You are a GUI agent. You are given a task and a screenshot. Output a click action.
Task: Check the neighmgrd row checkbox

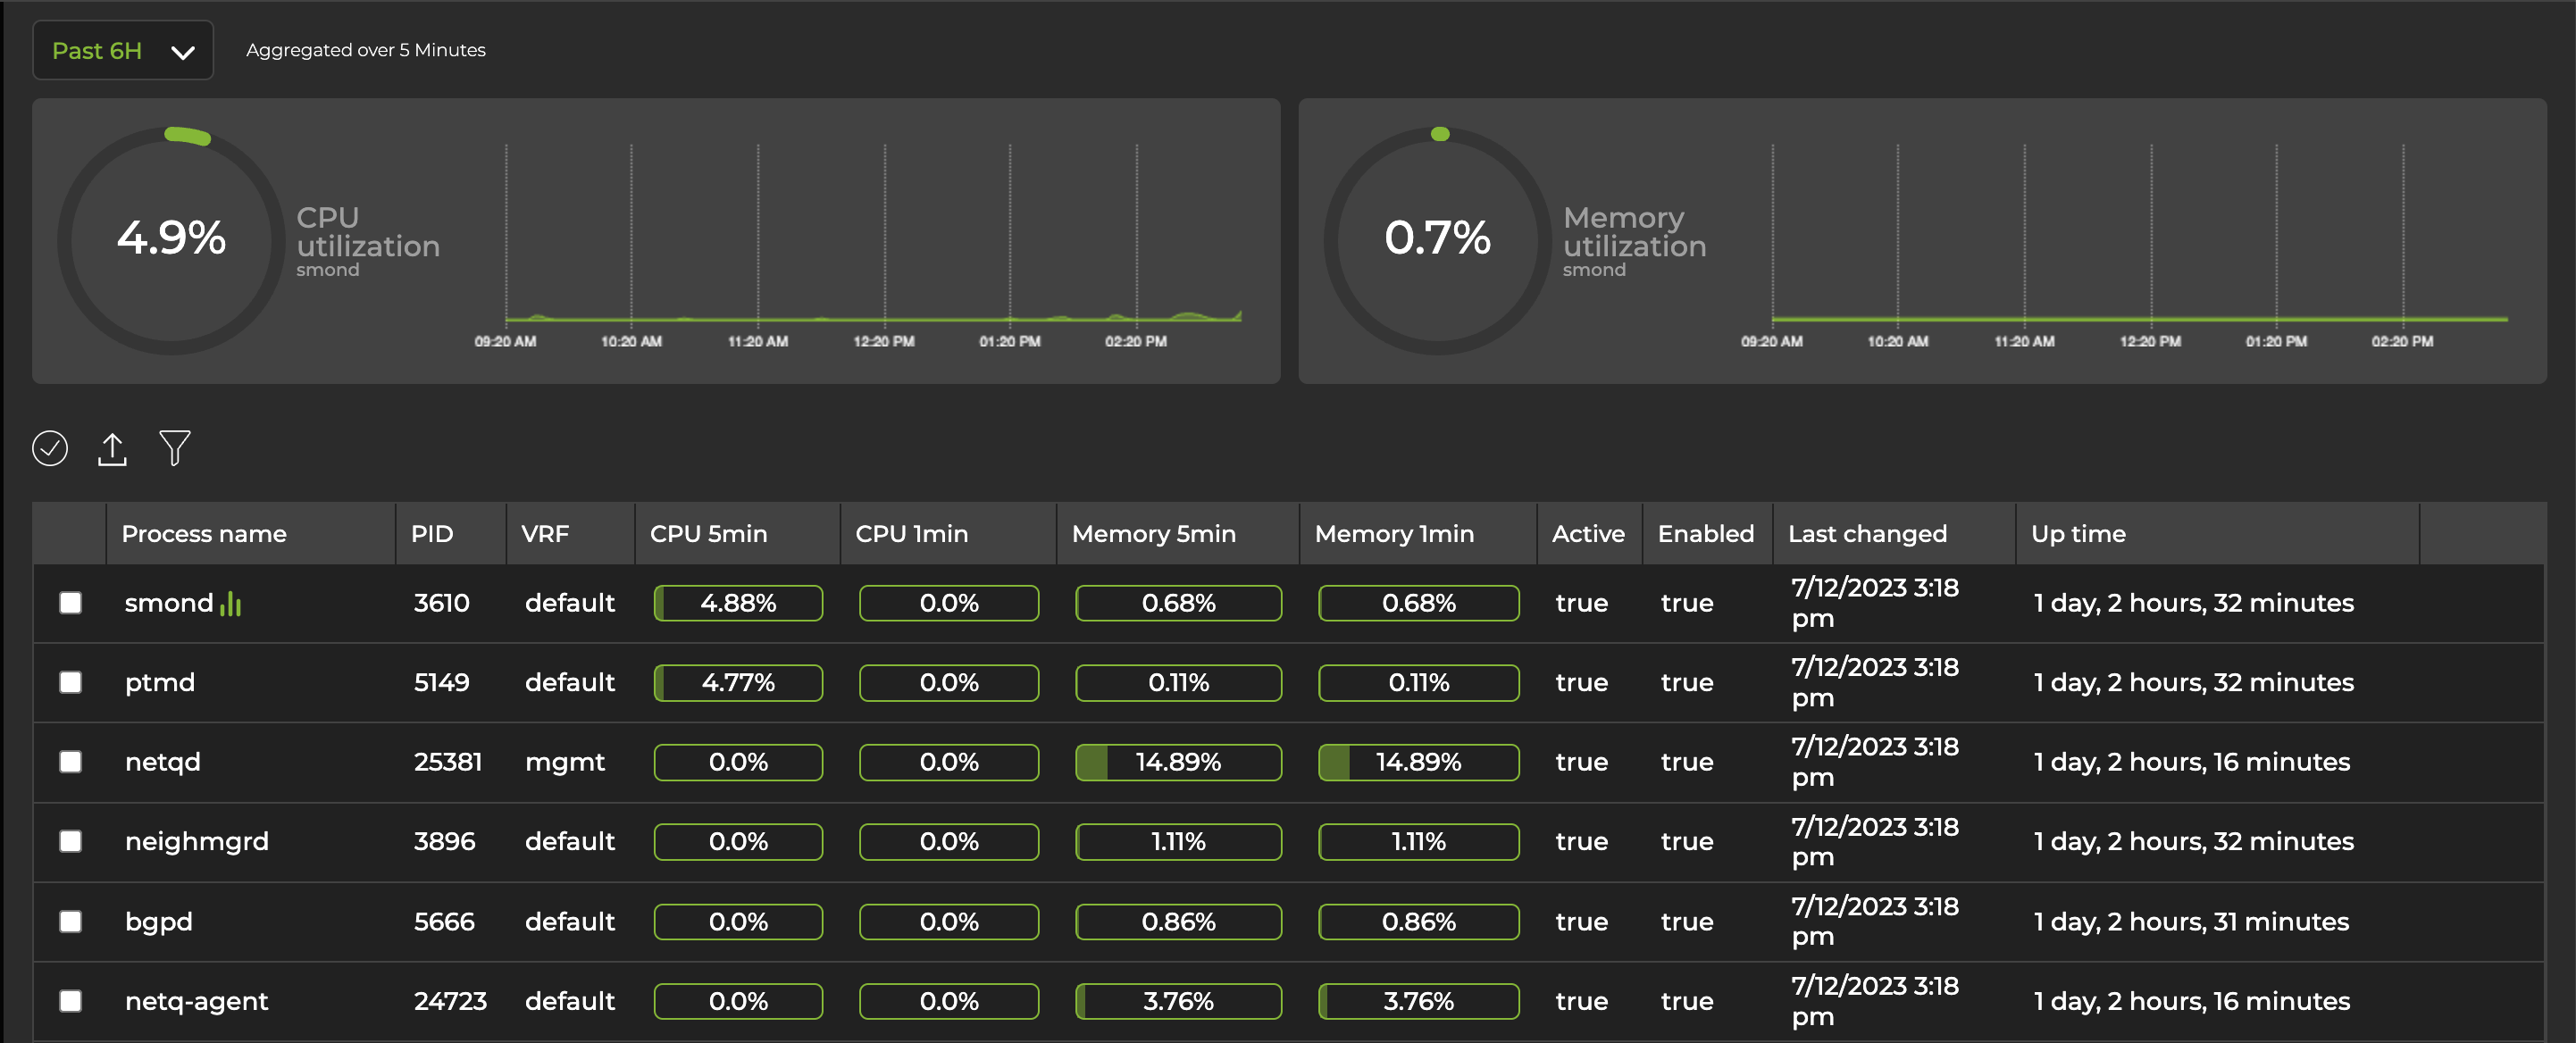(x=71, y=841)
